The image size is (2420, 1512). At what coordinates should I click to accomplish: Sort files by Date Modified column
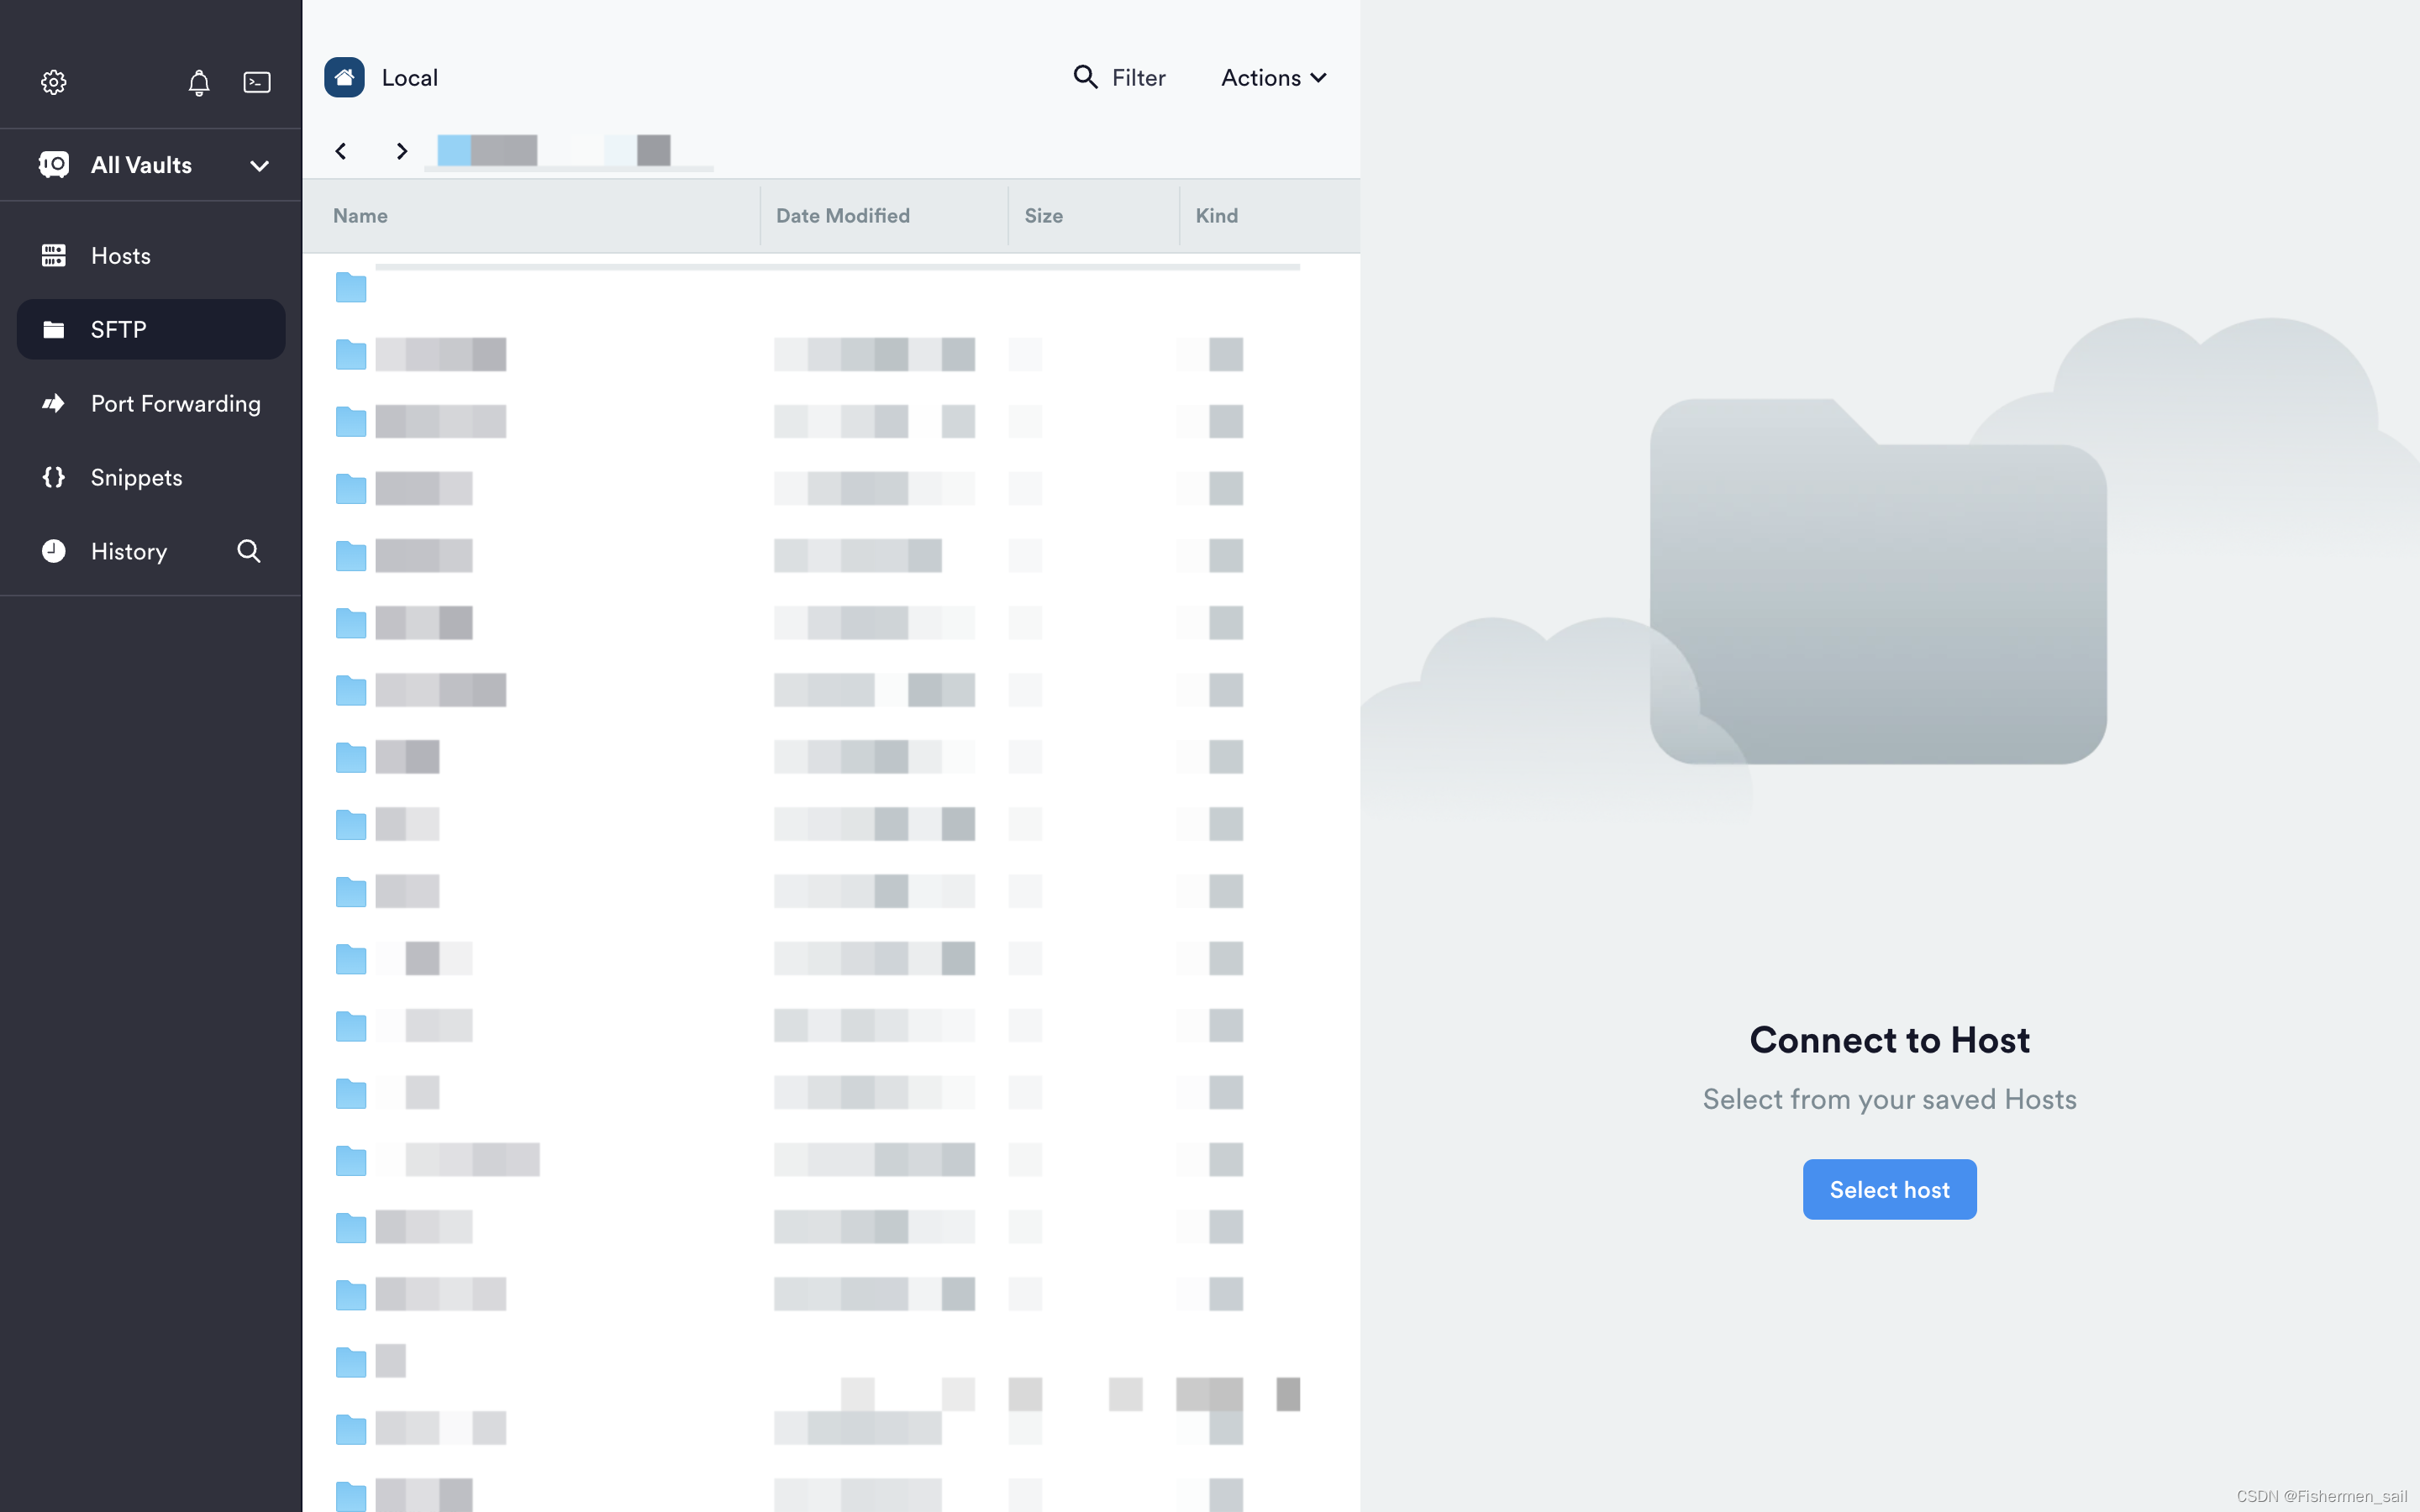(844, 216)
